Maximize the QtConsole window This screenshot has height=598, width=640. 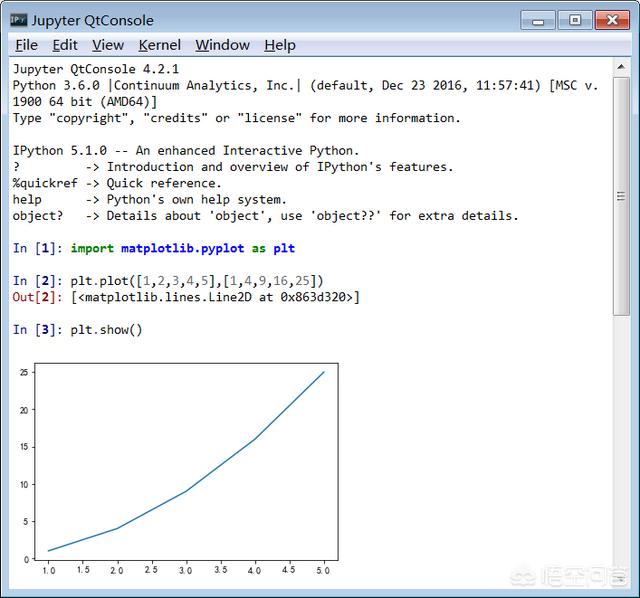tap(574, 19)
